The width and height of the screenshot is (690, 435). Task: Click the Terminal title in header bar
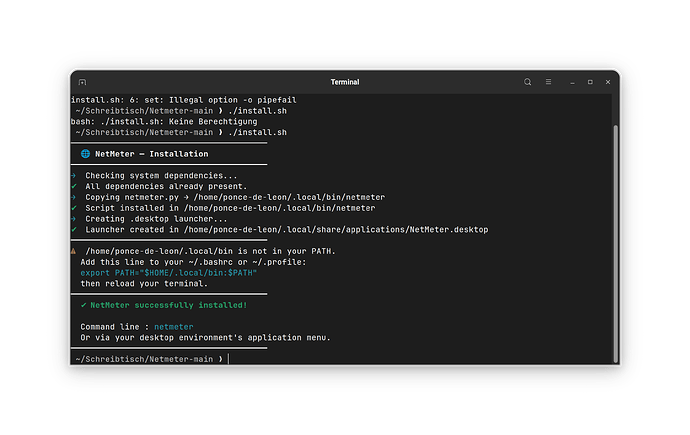(345, 82)
